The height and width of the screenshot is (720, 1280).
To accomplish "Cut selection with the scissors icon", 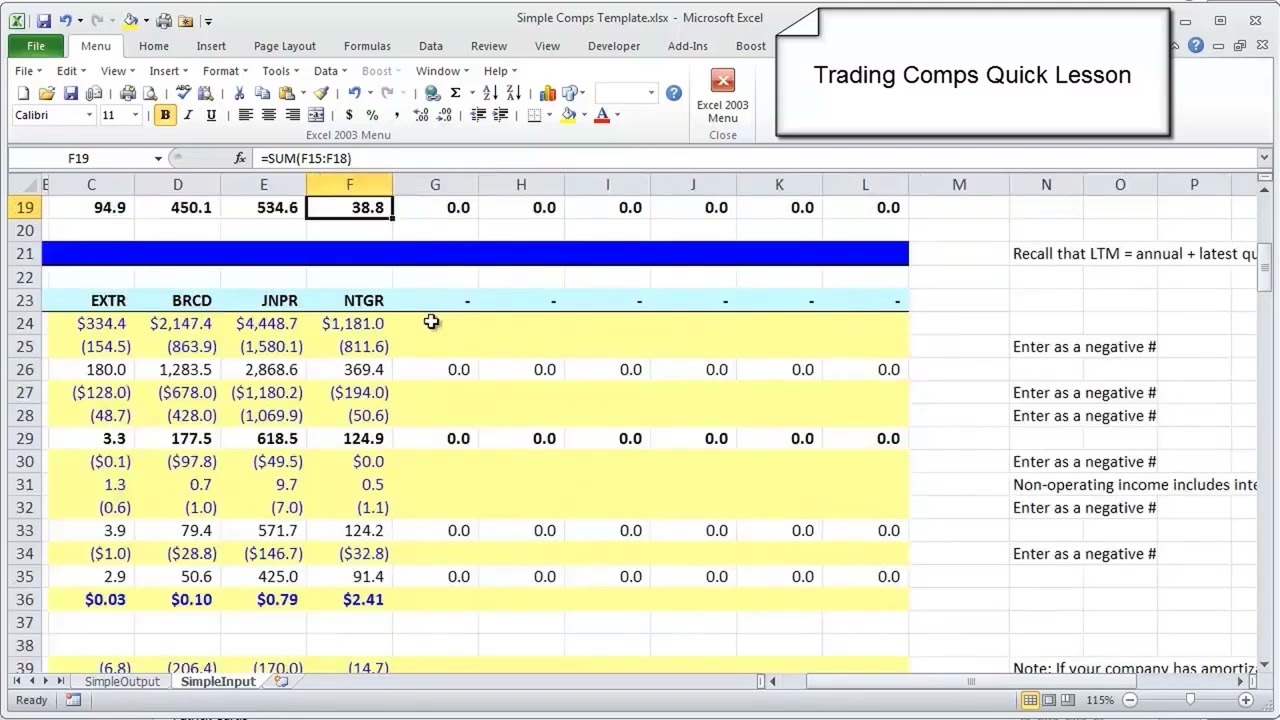I will pos(239,93).
